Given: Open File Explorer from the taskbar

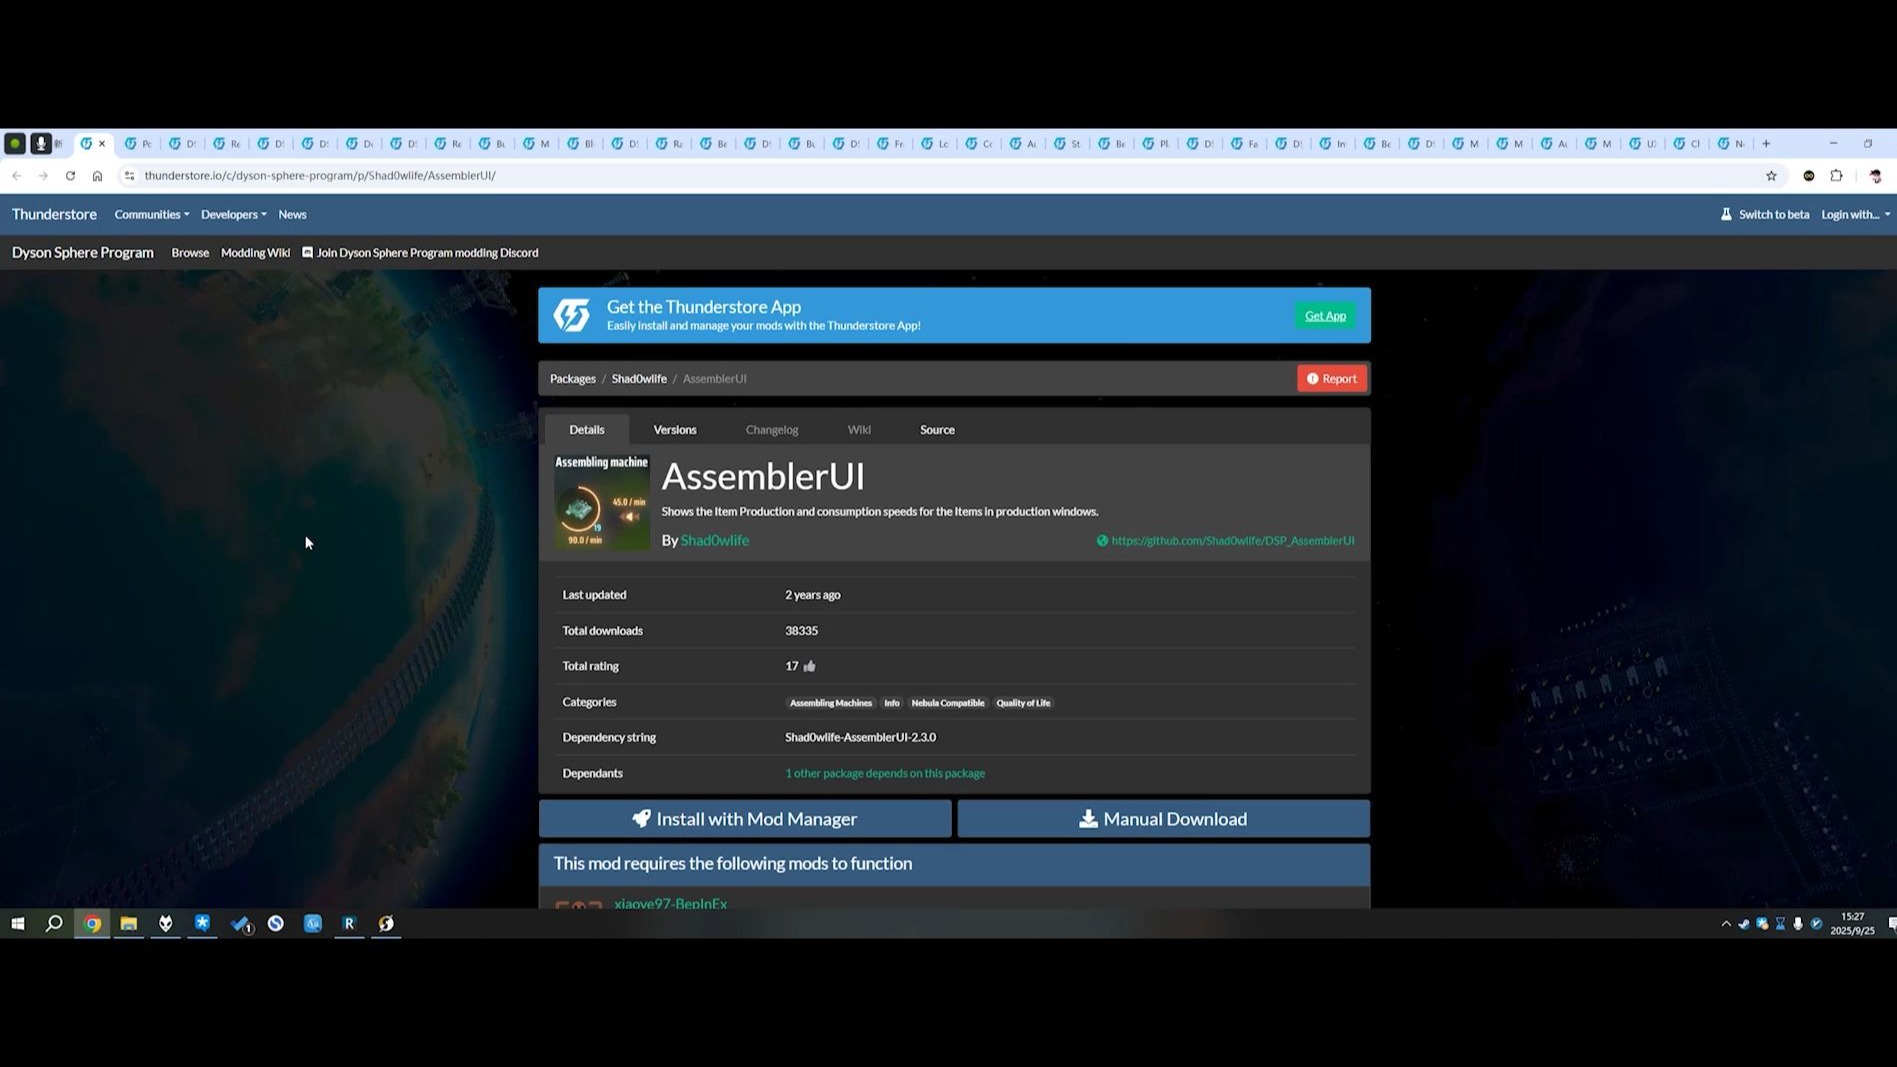Looking at the screenshot, I should tap(129, 924).
